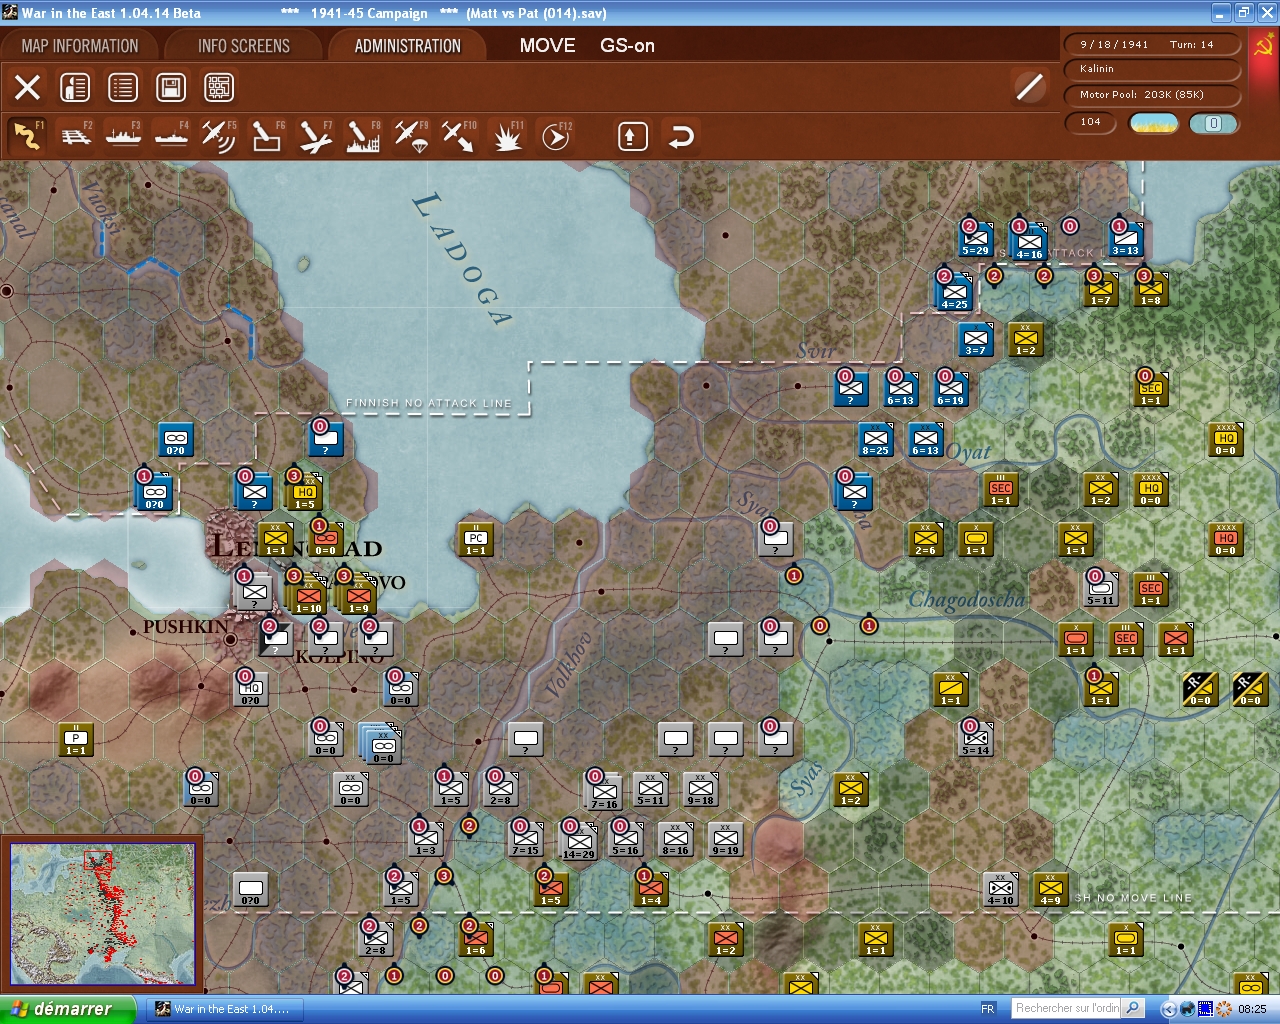The height and width of the screenshot is (1024, 1280).
Task: Click the 9/18/1941 Turn 14 date panel
Action: click(x=1154, y=45)
